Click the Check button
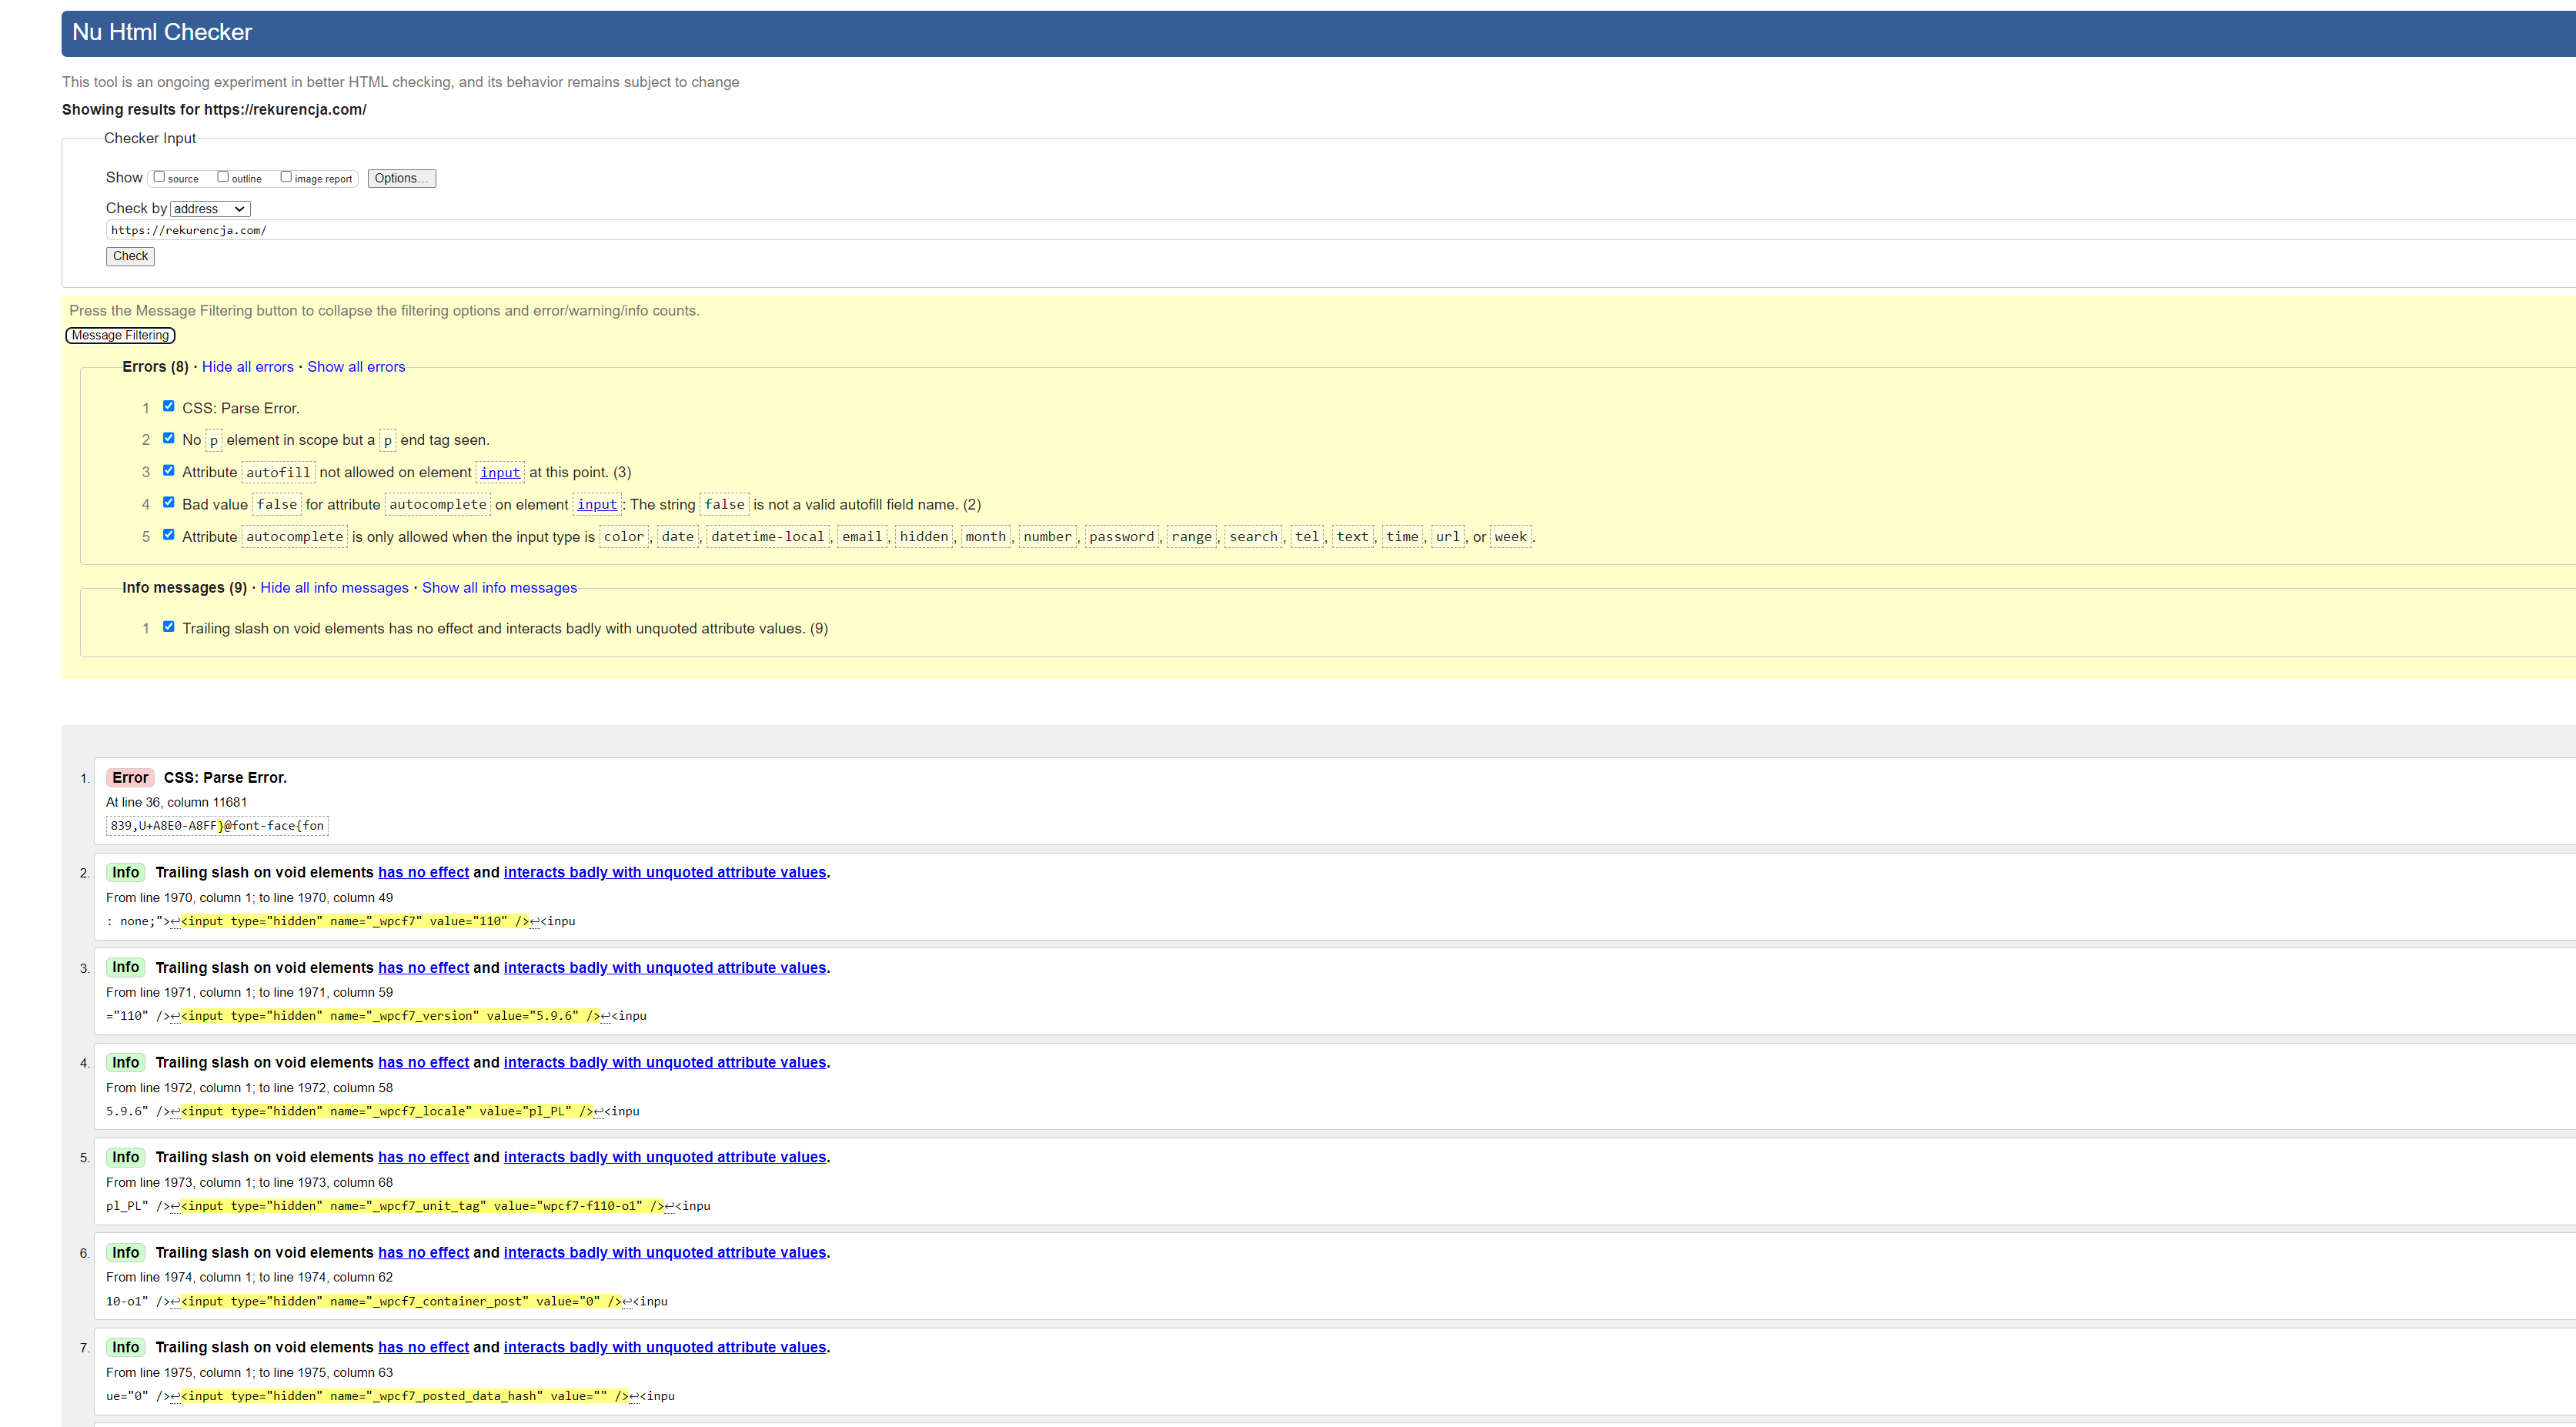Viewport: 2576px width, 1427px height. pyautogui.click(x=130, y=256)
